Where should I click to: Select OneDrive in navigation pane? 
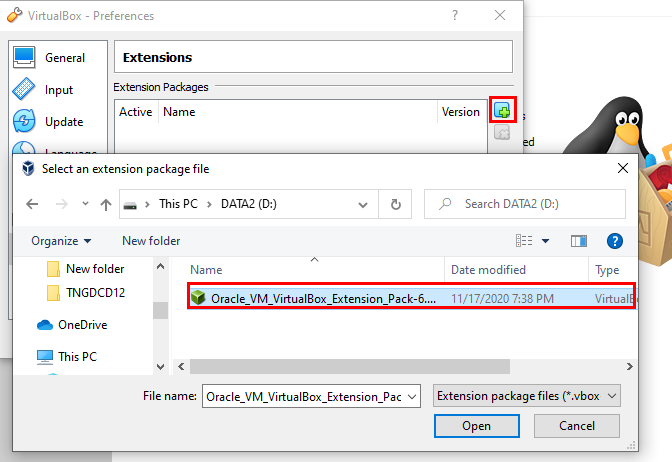(x=82, y=325)
